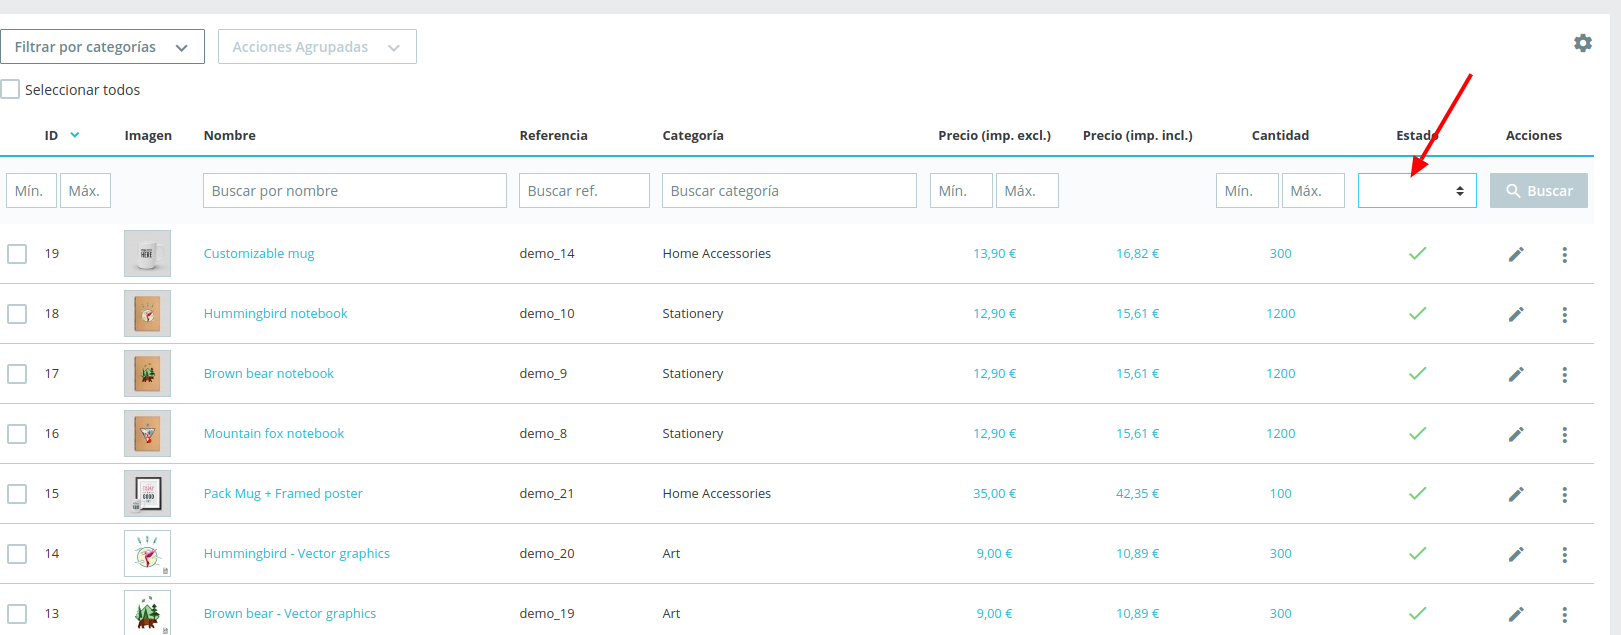Open Filtrar por categorías dropdown

tap(102, 47)
